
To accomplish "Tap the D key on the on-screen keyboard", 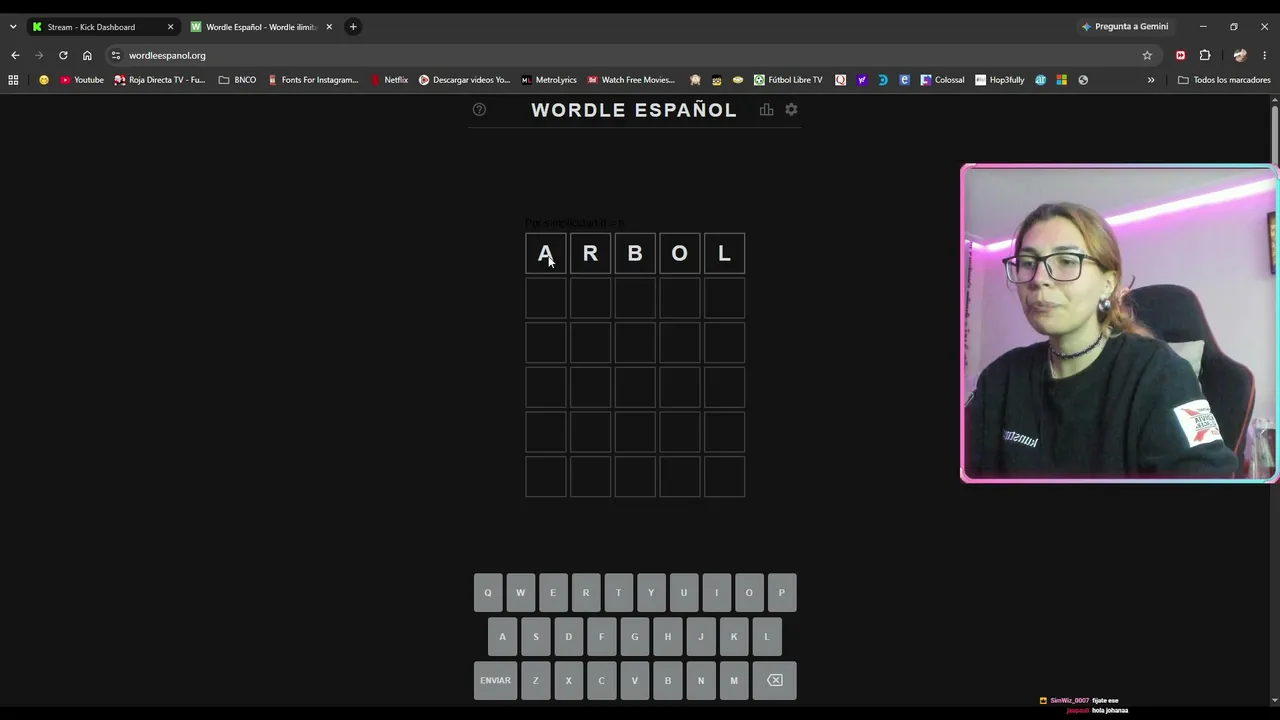I will click(x=569, y=636).
